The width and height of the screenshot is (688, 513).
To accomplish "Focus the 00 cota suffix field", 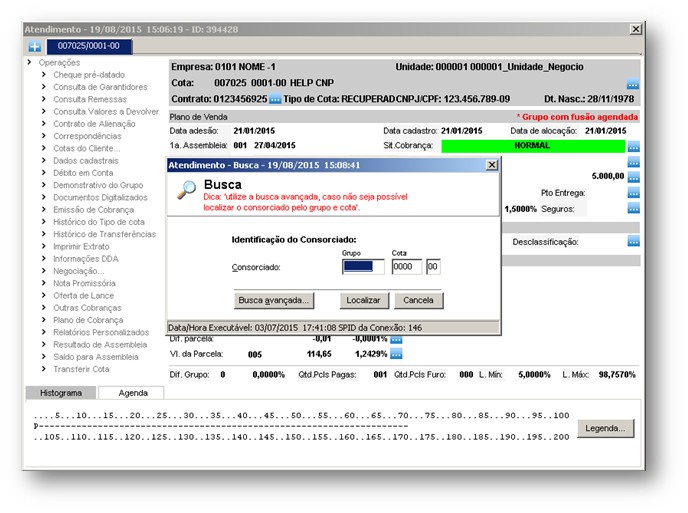I will (433, 267).
